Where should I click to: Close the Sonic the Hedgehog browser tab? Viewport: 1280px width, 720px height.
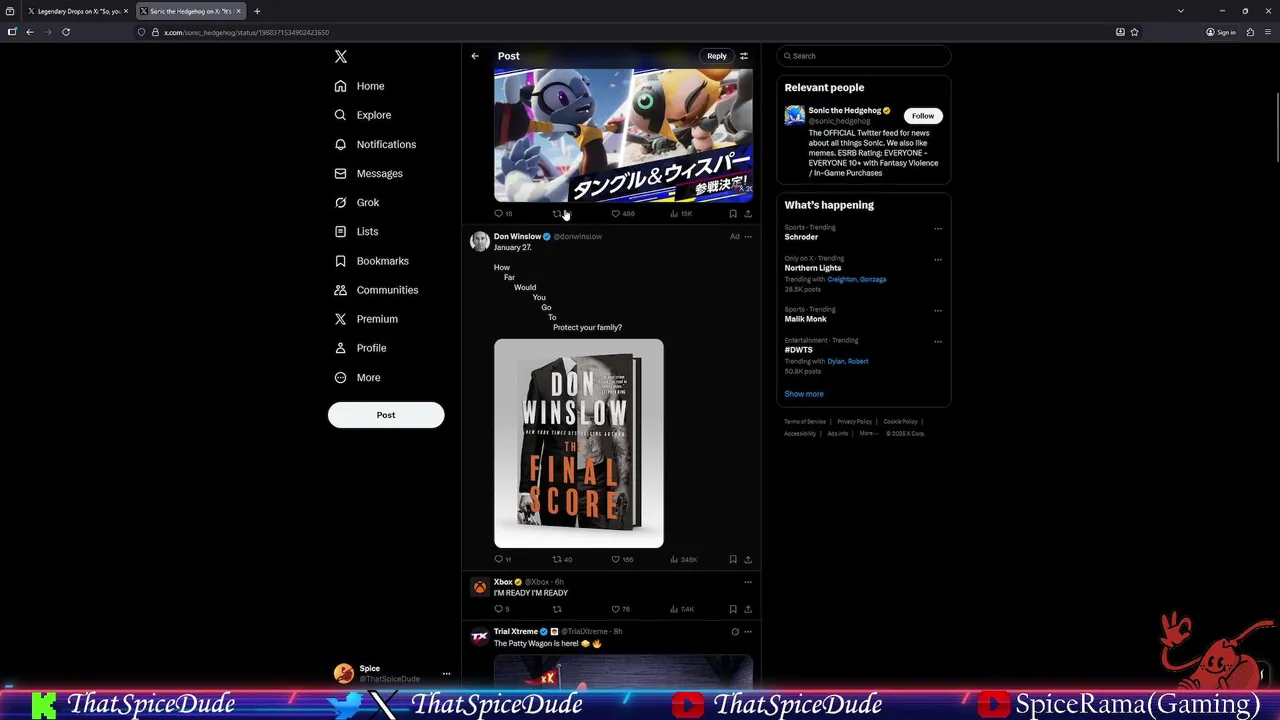click(x=238, y=11)
